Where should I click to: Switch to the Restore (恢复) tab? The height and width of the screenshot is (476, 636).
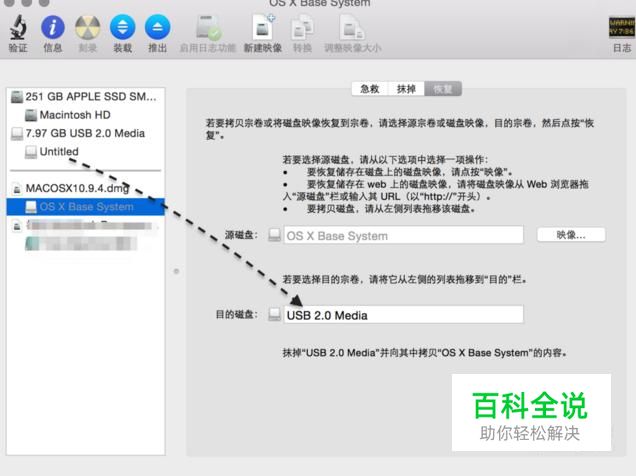pyautogui.click(x=443, y=89)
